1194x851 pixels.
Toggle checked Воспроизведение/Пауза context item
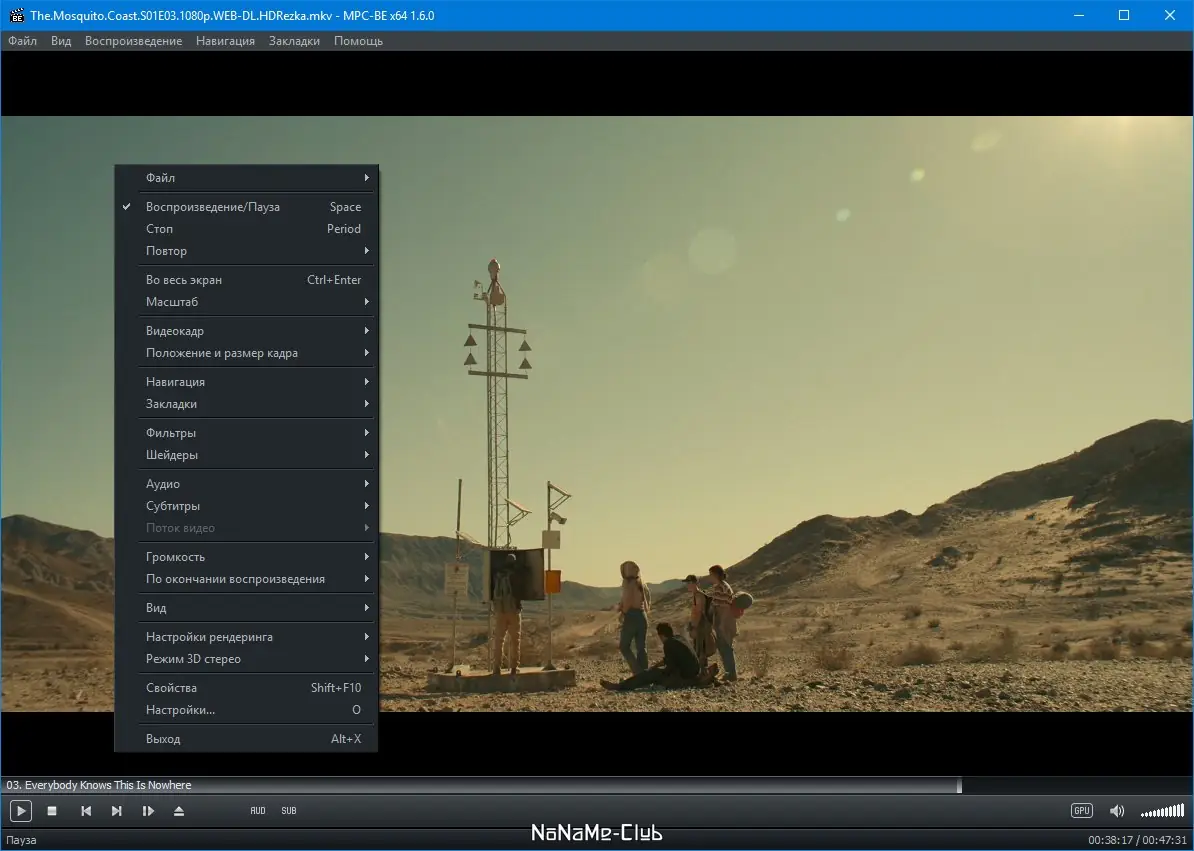[x=246, y=207]
